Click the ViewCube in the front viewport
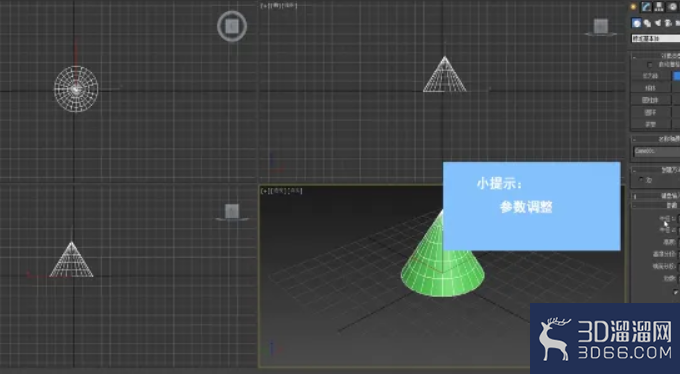This screenshot has width=680, height=374. coord(601,26)
